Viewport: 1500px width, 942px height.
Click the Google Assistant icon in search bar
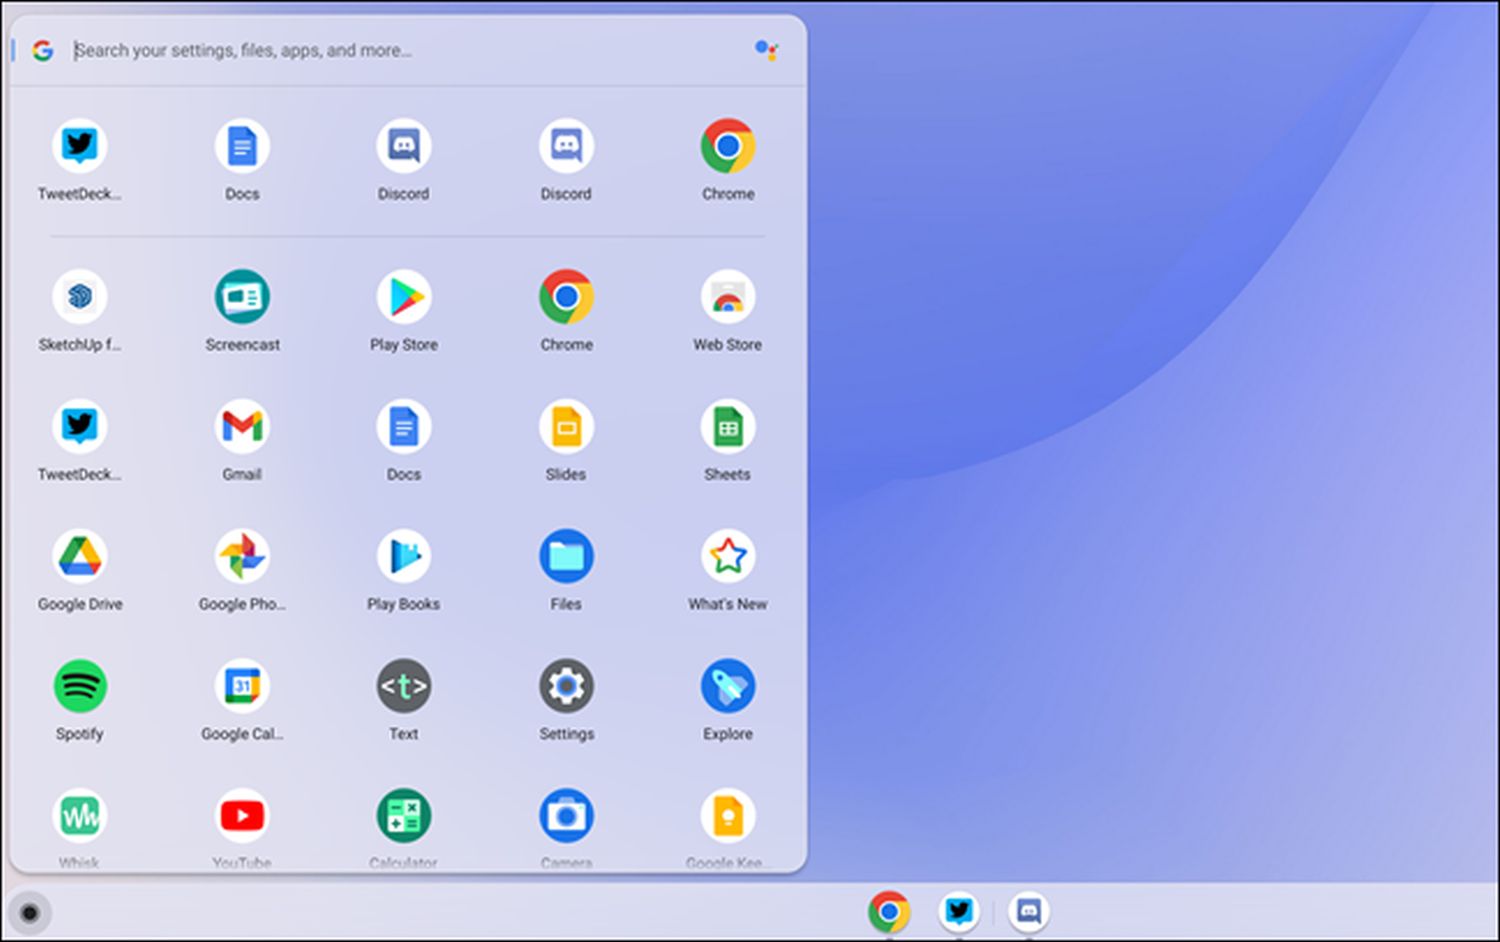tap(766, 50)
